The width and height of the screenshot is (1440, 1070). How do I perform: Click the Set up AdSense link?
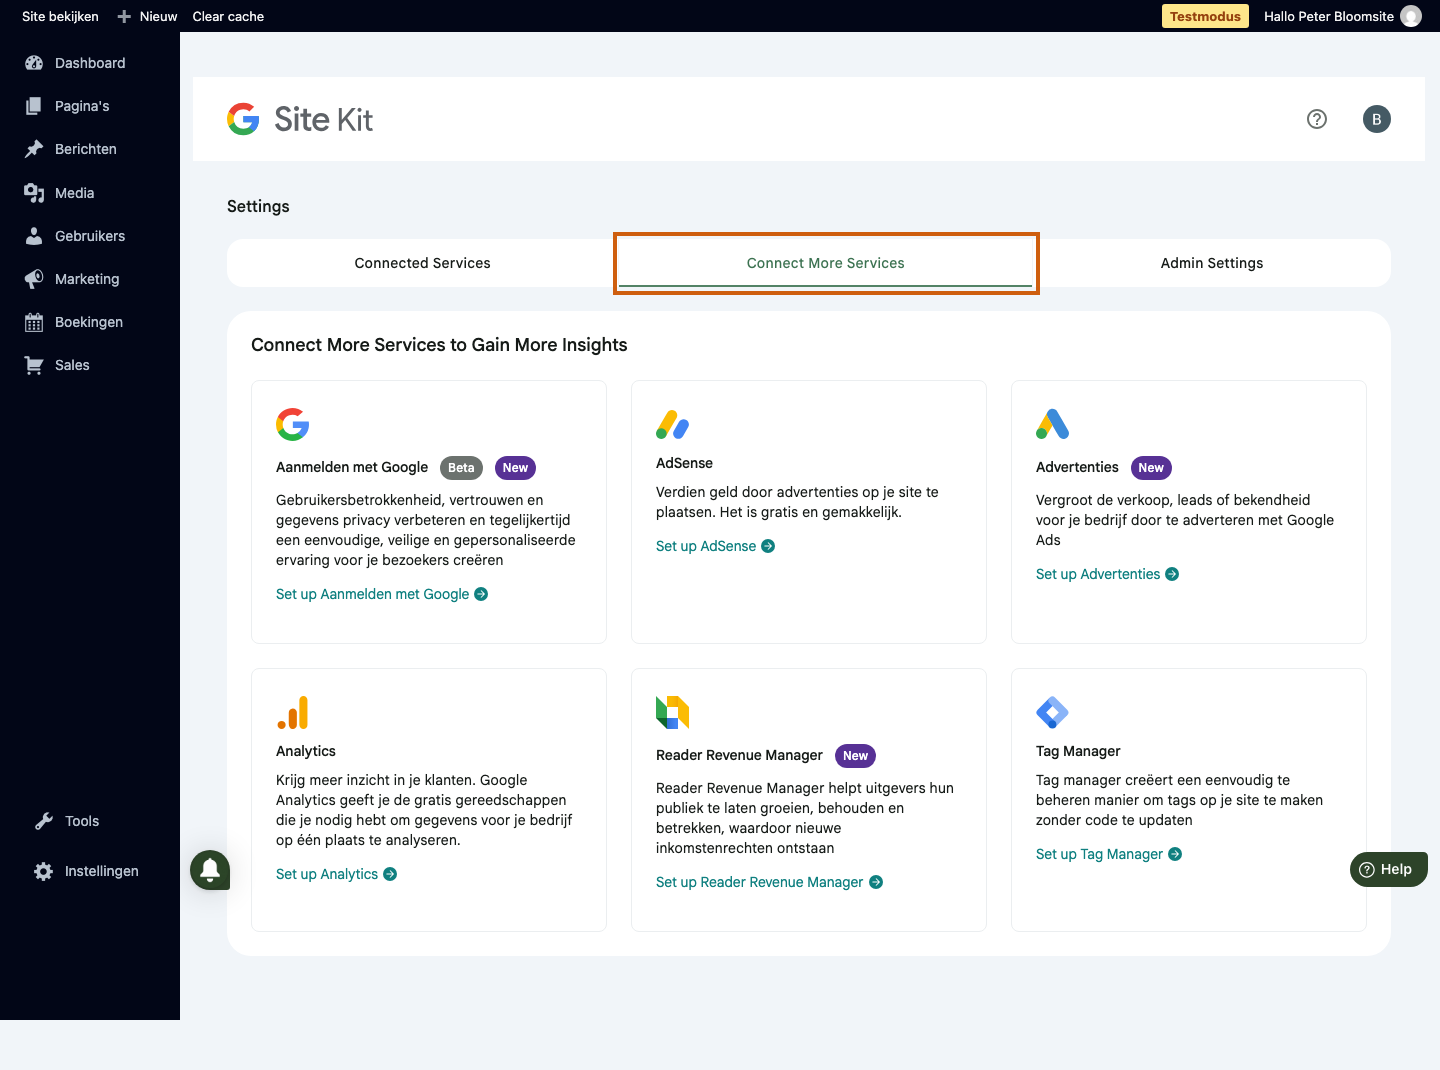pyautogui.click(x=715, y=546)
